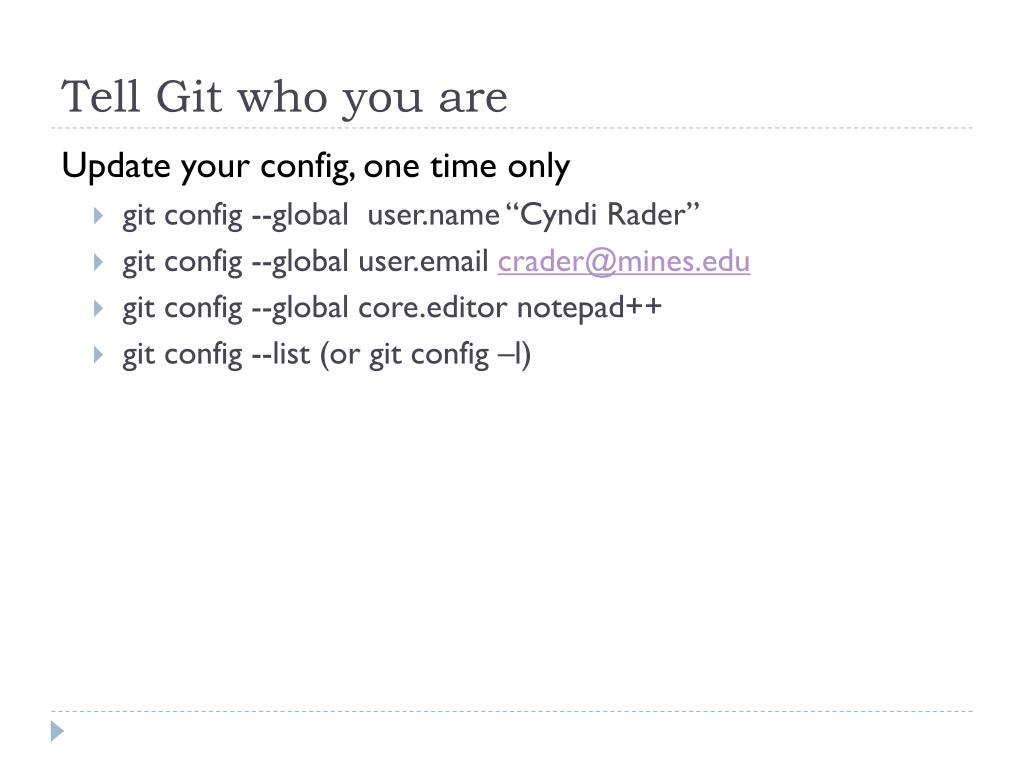Click the blue footer triangle at slide bottom
This screenshot has height=768, width=1024.
click(57, 731)
